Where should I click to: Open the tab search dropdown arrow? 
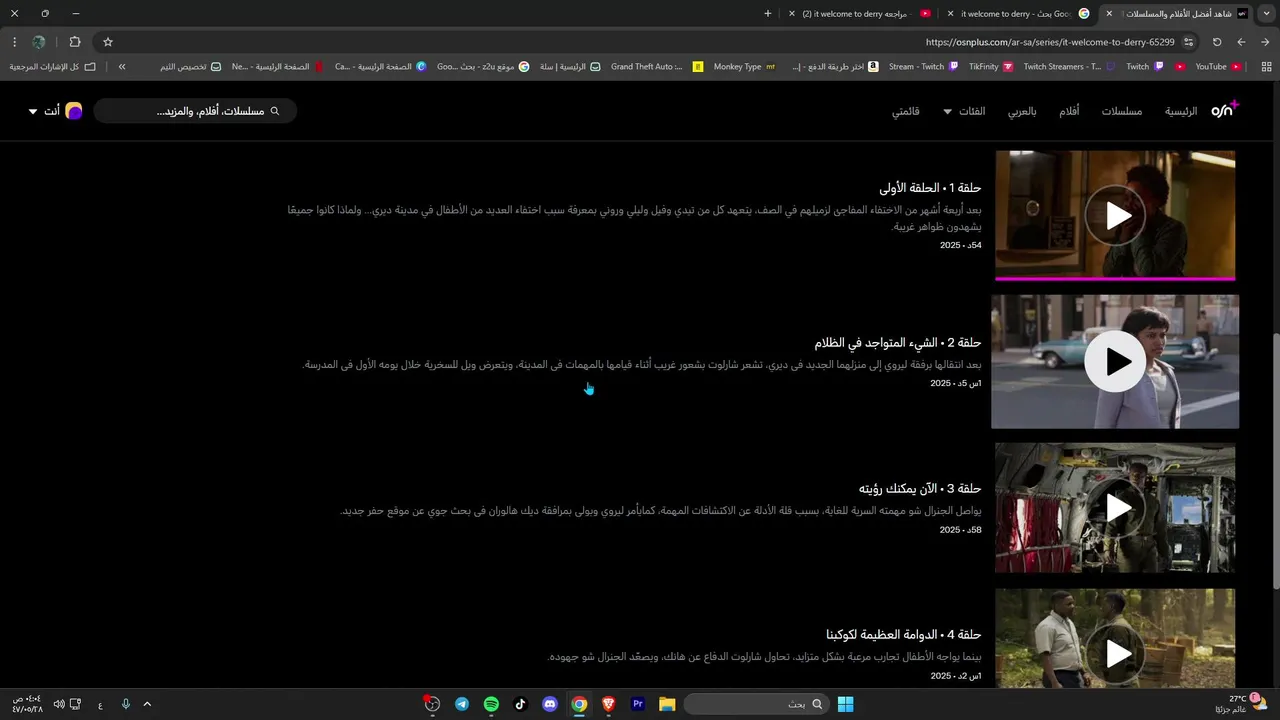click(1266, 13)
